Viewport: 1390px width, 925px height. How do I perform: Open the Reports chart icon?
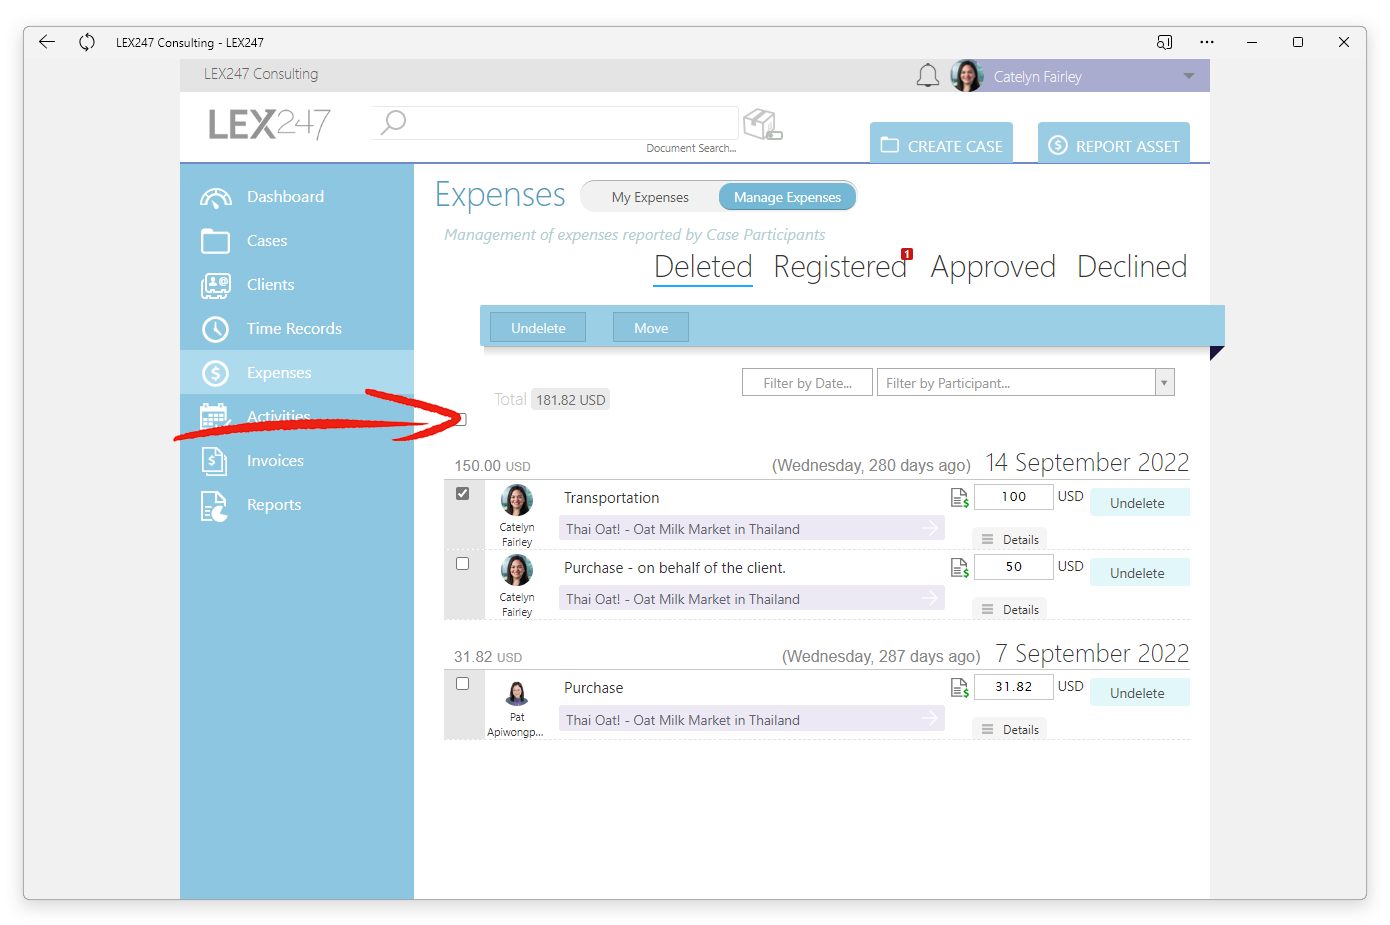(214, 506)
